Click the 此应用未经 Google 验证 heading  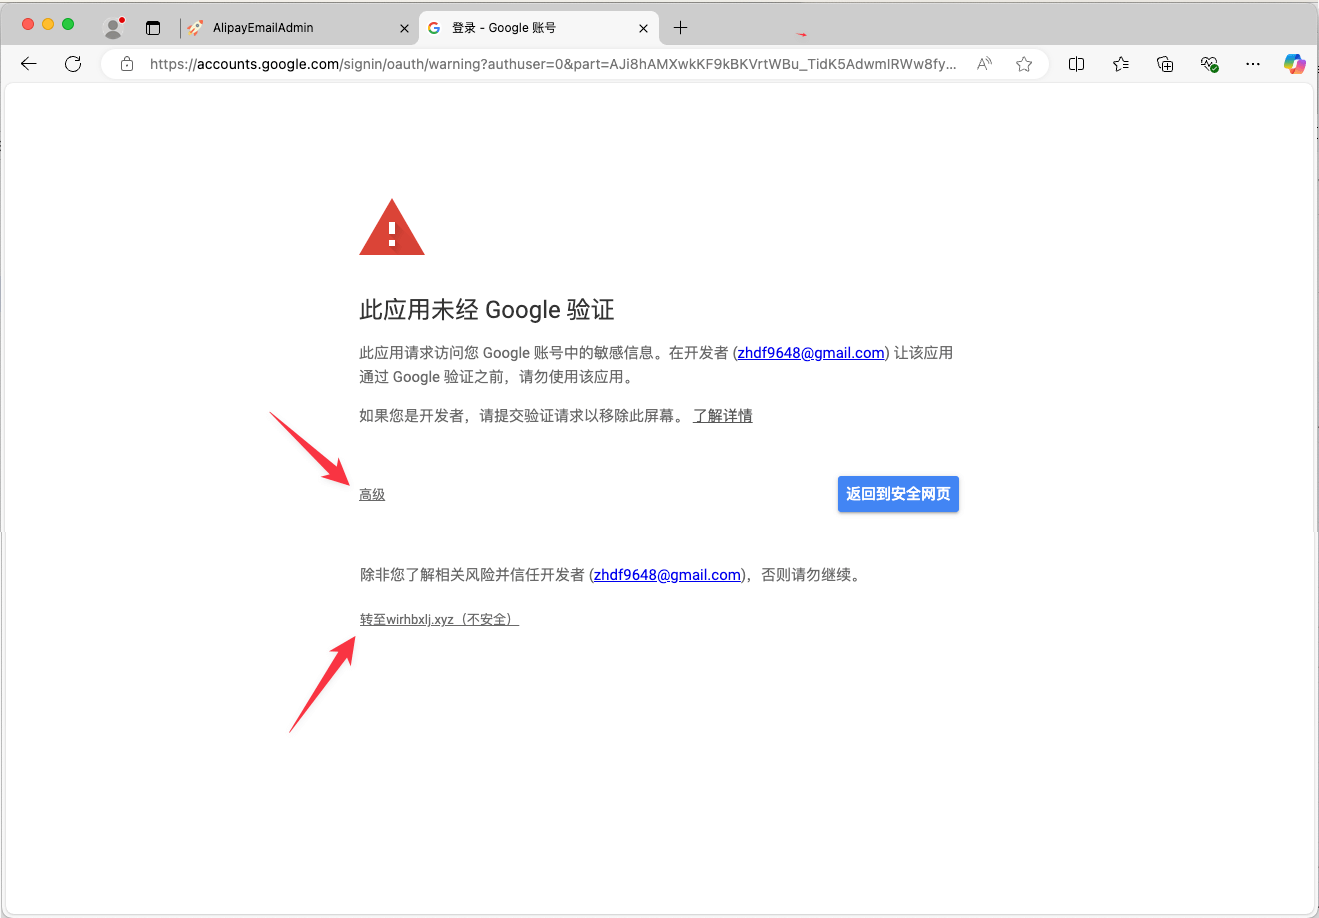487,310
